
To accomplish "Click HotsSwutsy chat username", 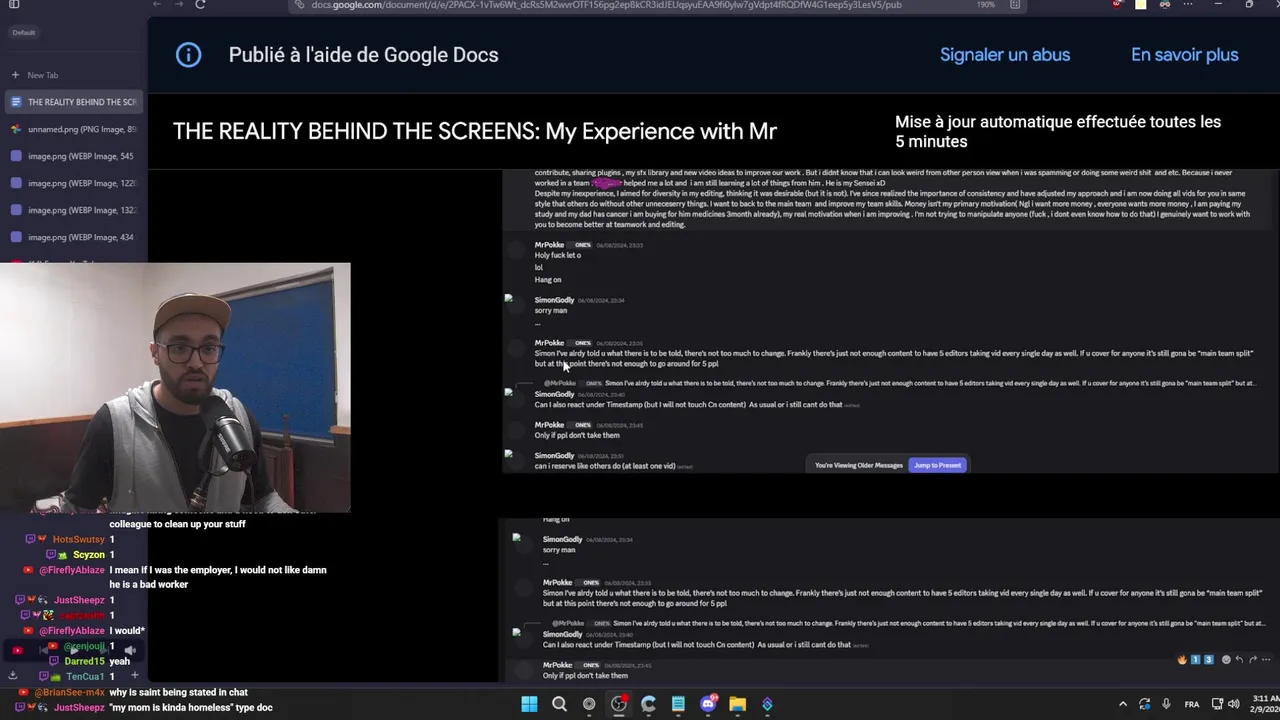I will coord(79,539).
